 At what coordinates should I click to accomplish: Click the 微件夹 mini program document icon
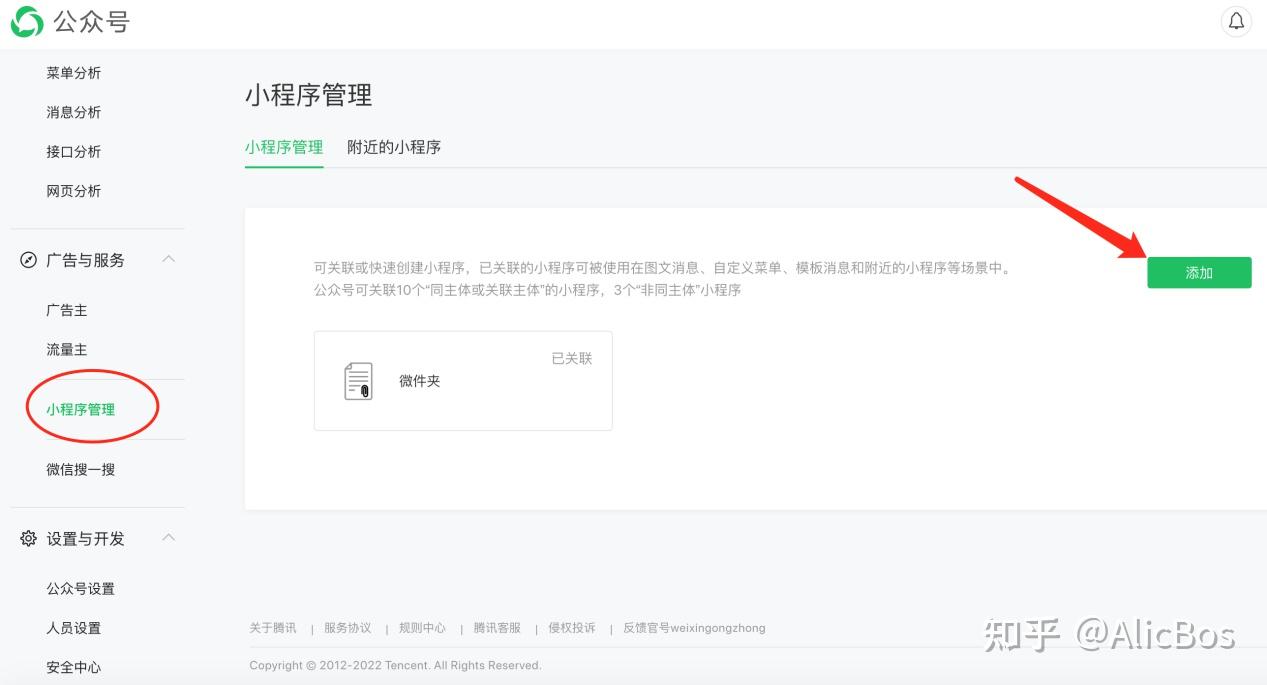pyautogui.click(x=358, y=381)
